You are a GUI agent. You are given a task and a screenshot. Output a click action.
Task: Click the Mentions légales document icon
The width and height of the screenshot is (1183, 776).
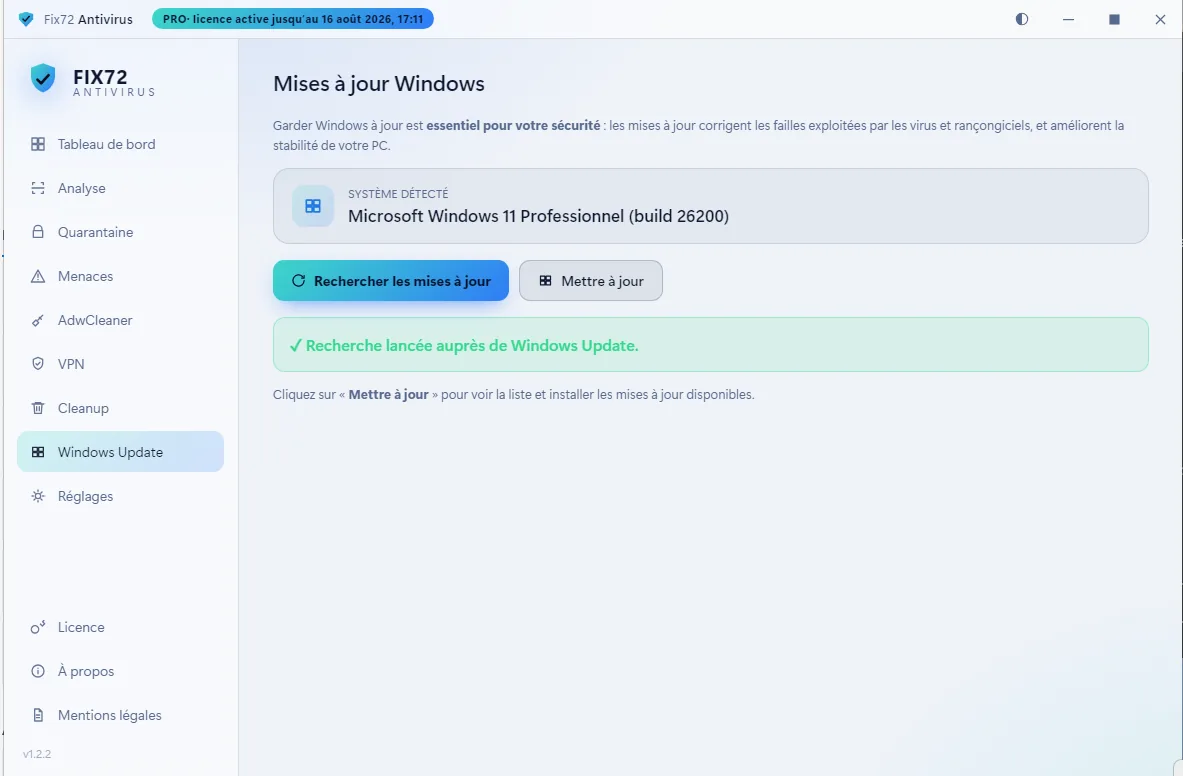38,715
